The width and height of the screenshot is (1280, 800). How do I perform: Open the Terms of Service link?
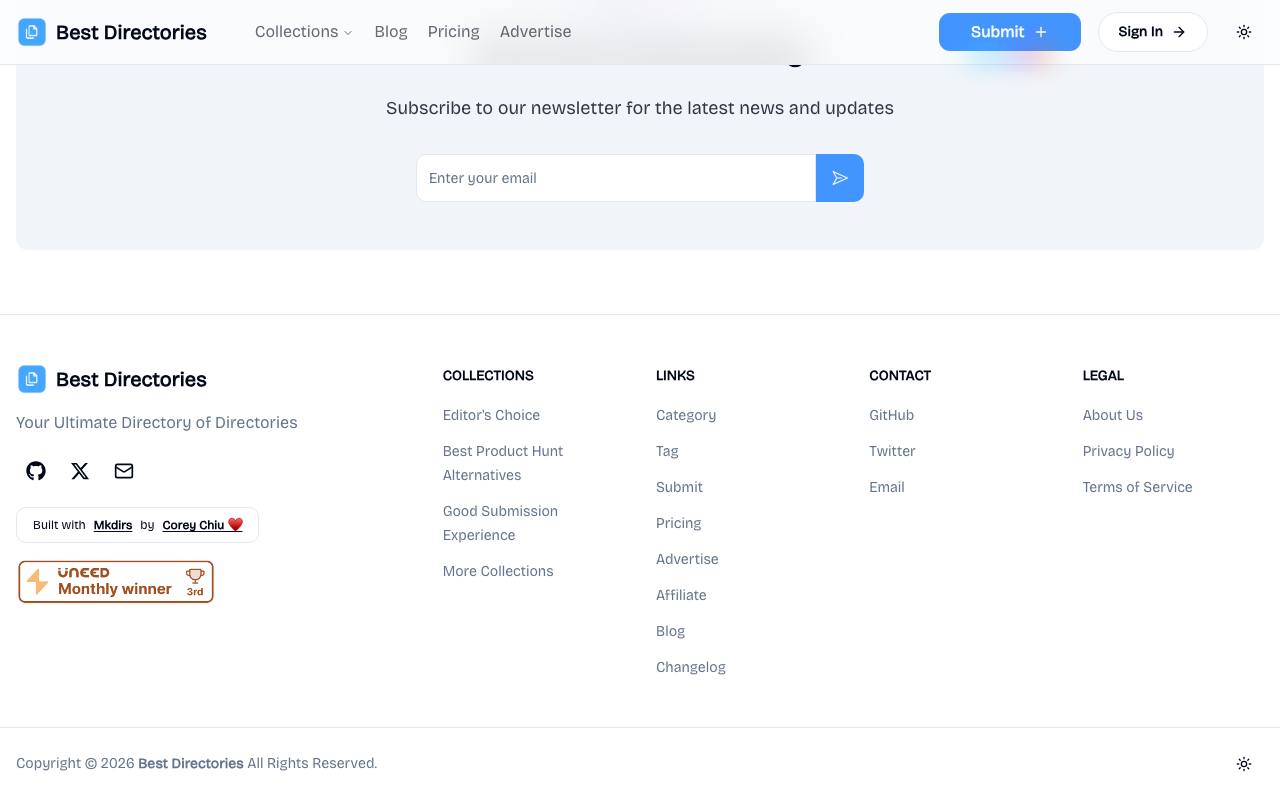(1137, 487)
